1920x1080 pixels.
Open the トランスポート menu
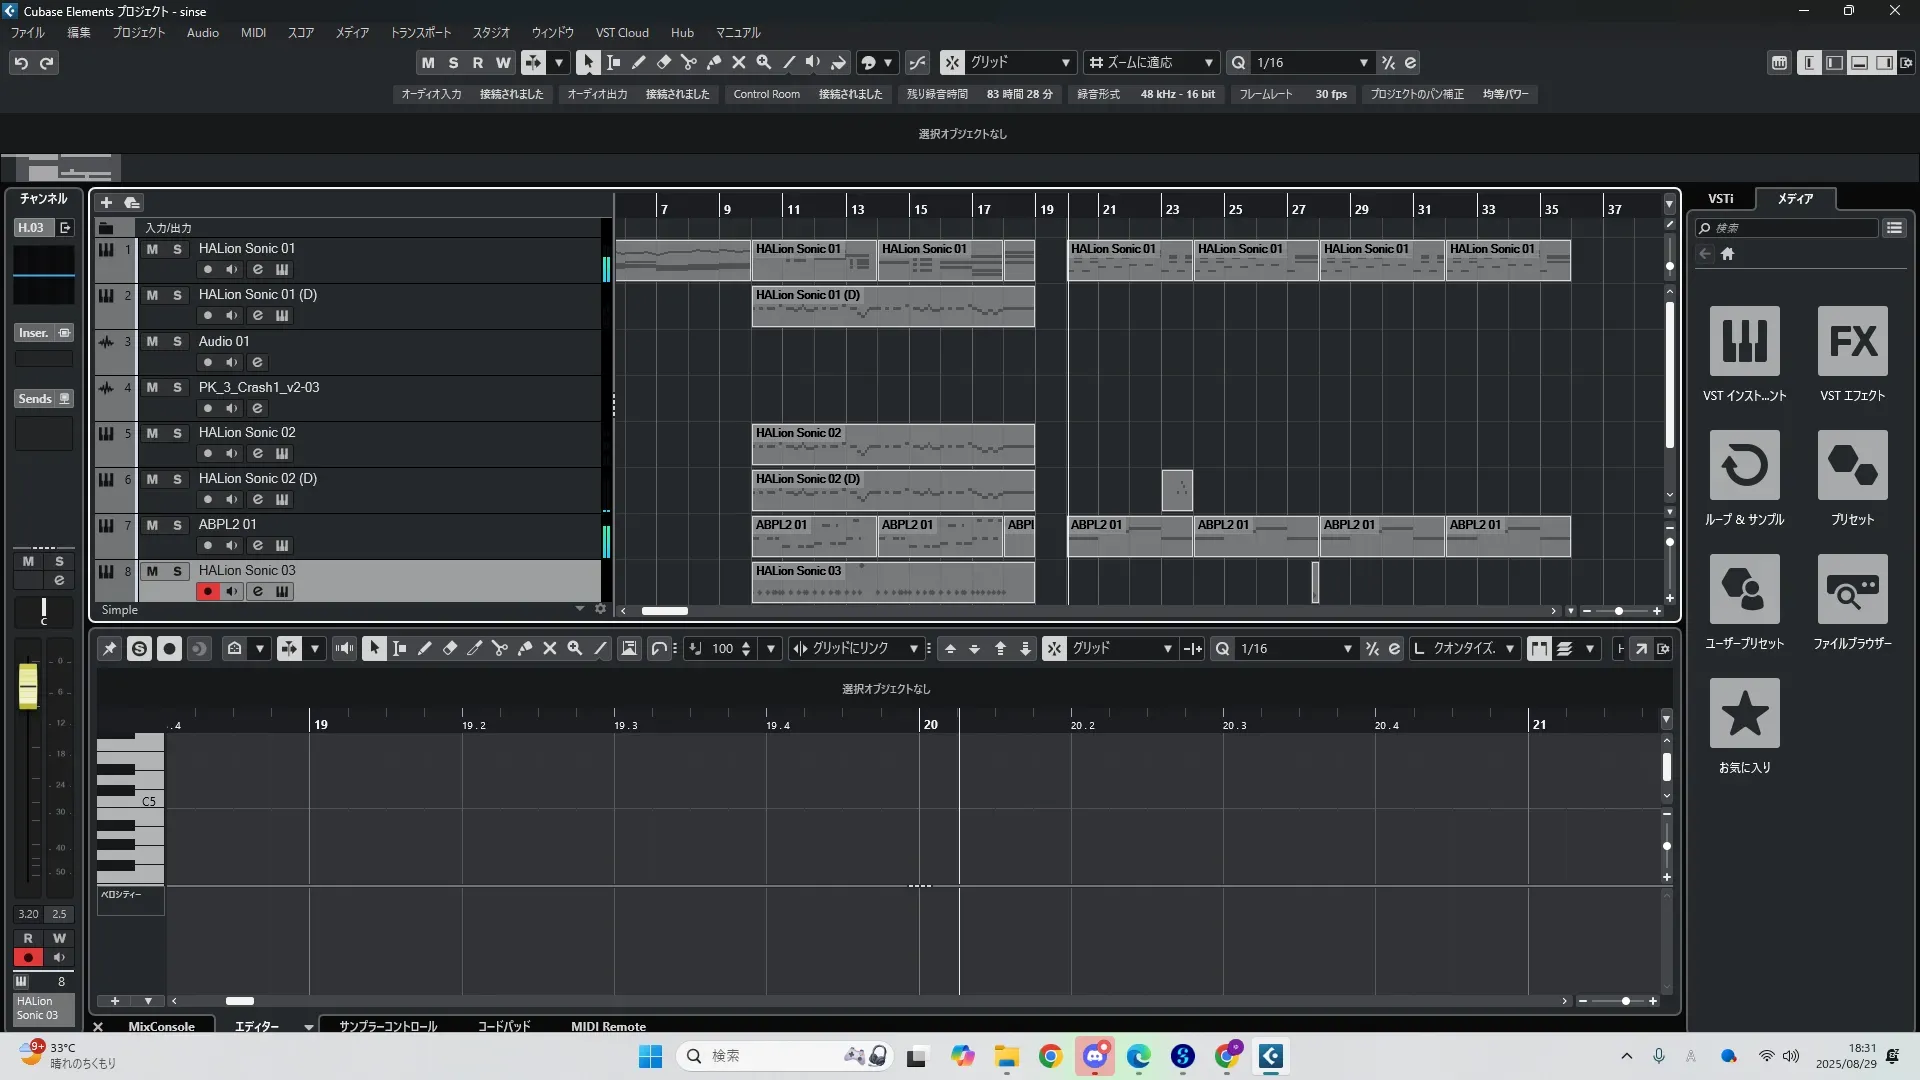(420, 32)
